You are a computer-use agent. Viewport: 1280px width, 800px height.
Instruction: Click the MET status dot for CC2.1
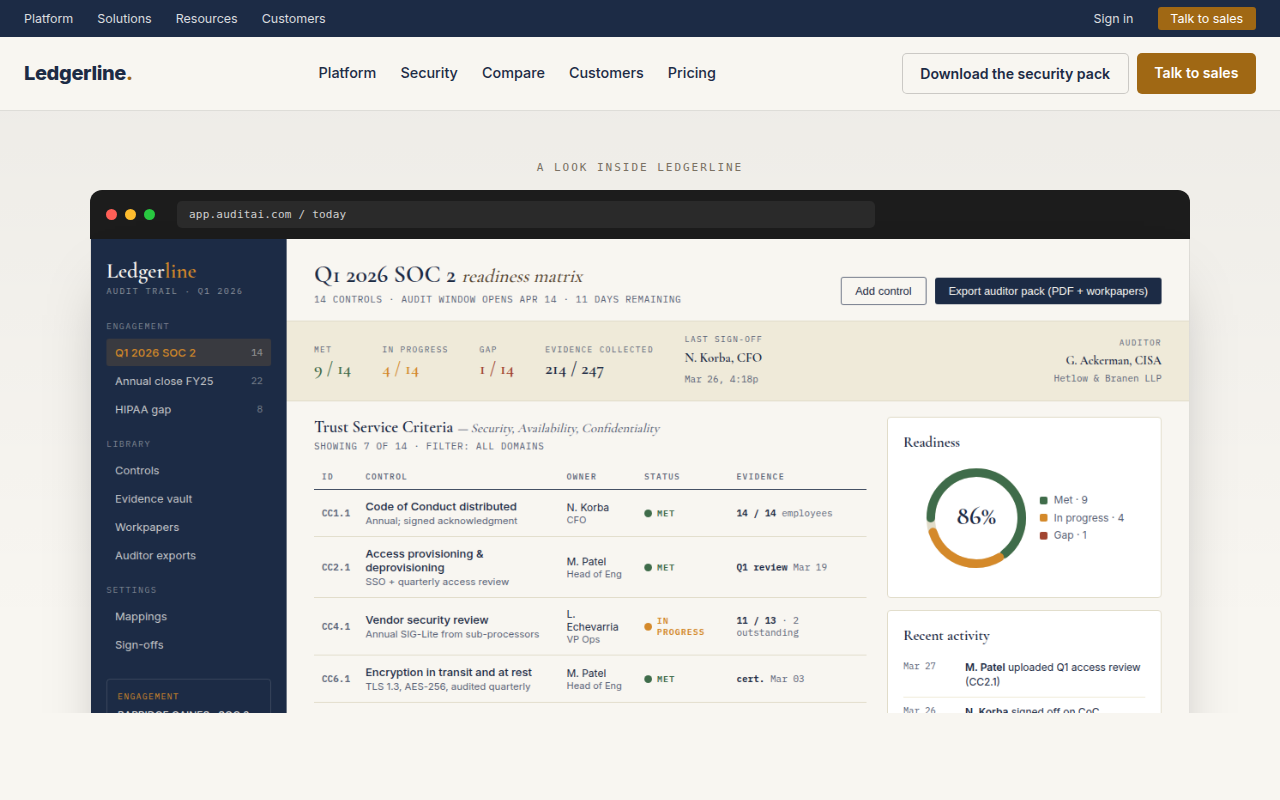648,567
